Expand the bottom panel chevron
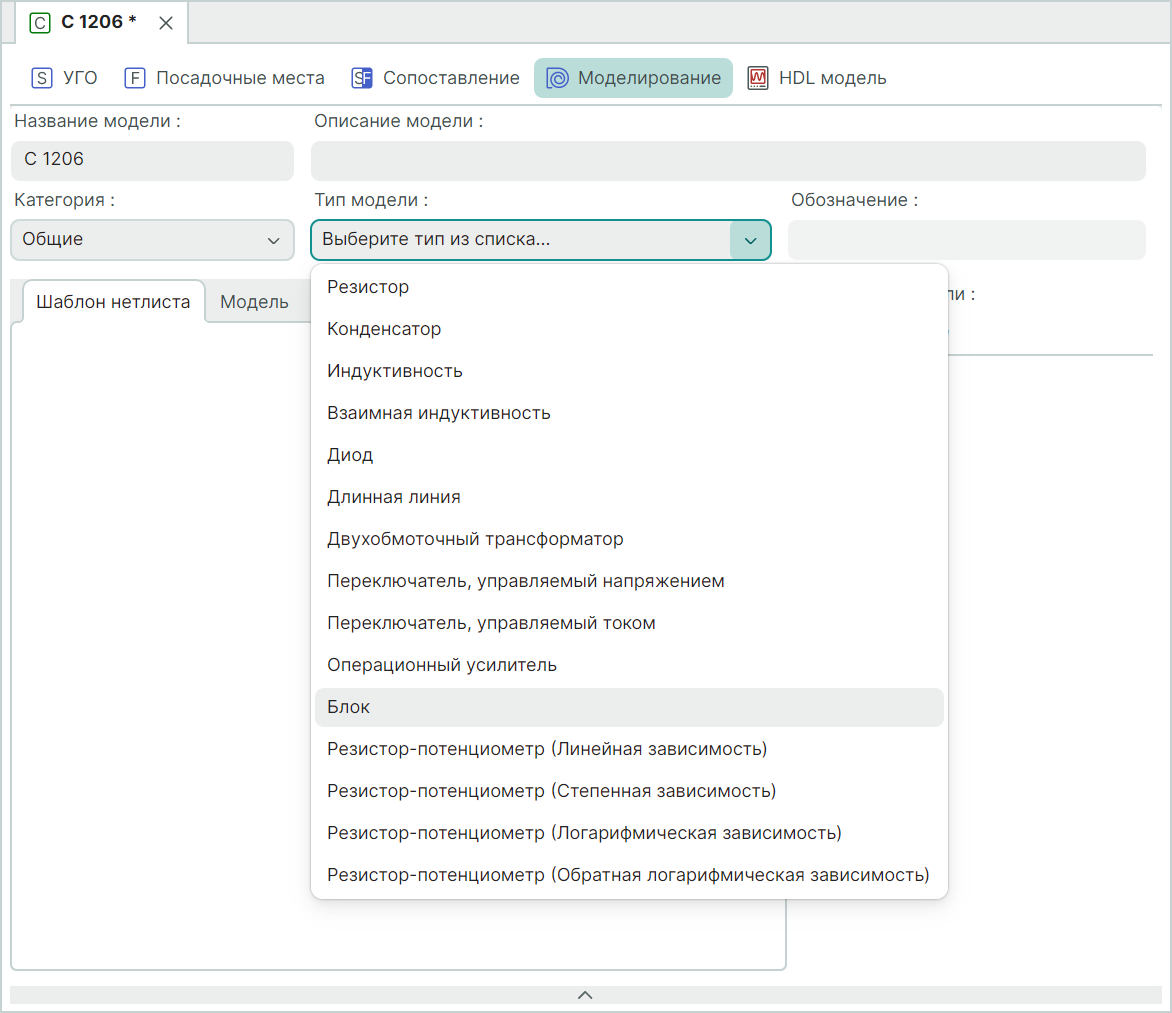This screenshot has width=1172, height=1013. coord(586,994)
